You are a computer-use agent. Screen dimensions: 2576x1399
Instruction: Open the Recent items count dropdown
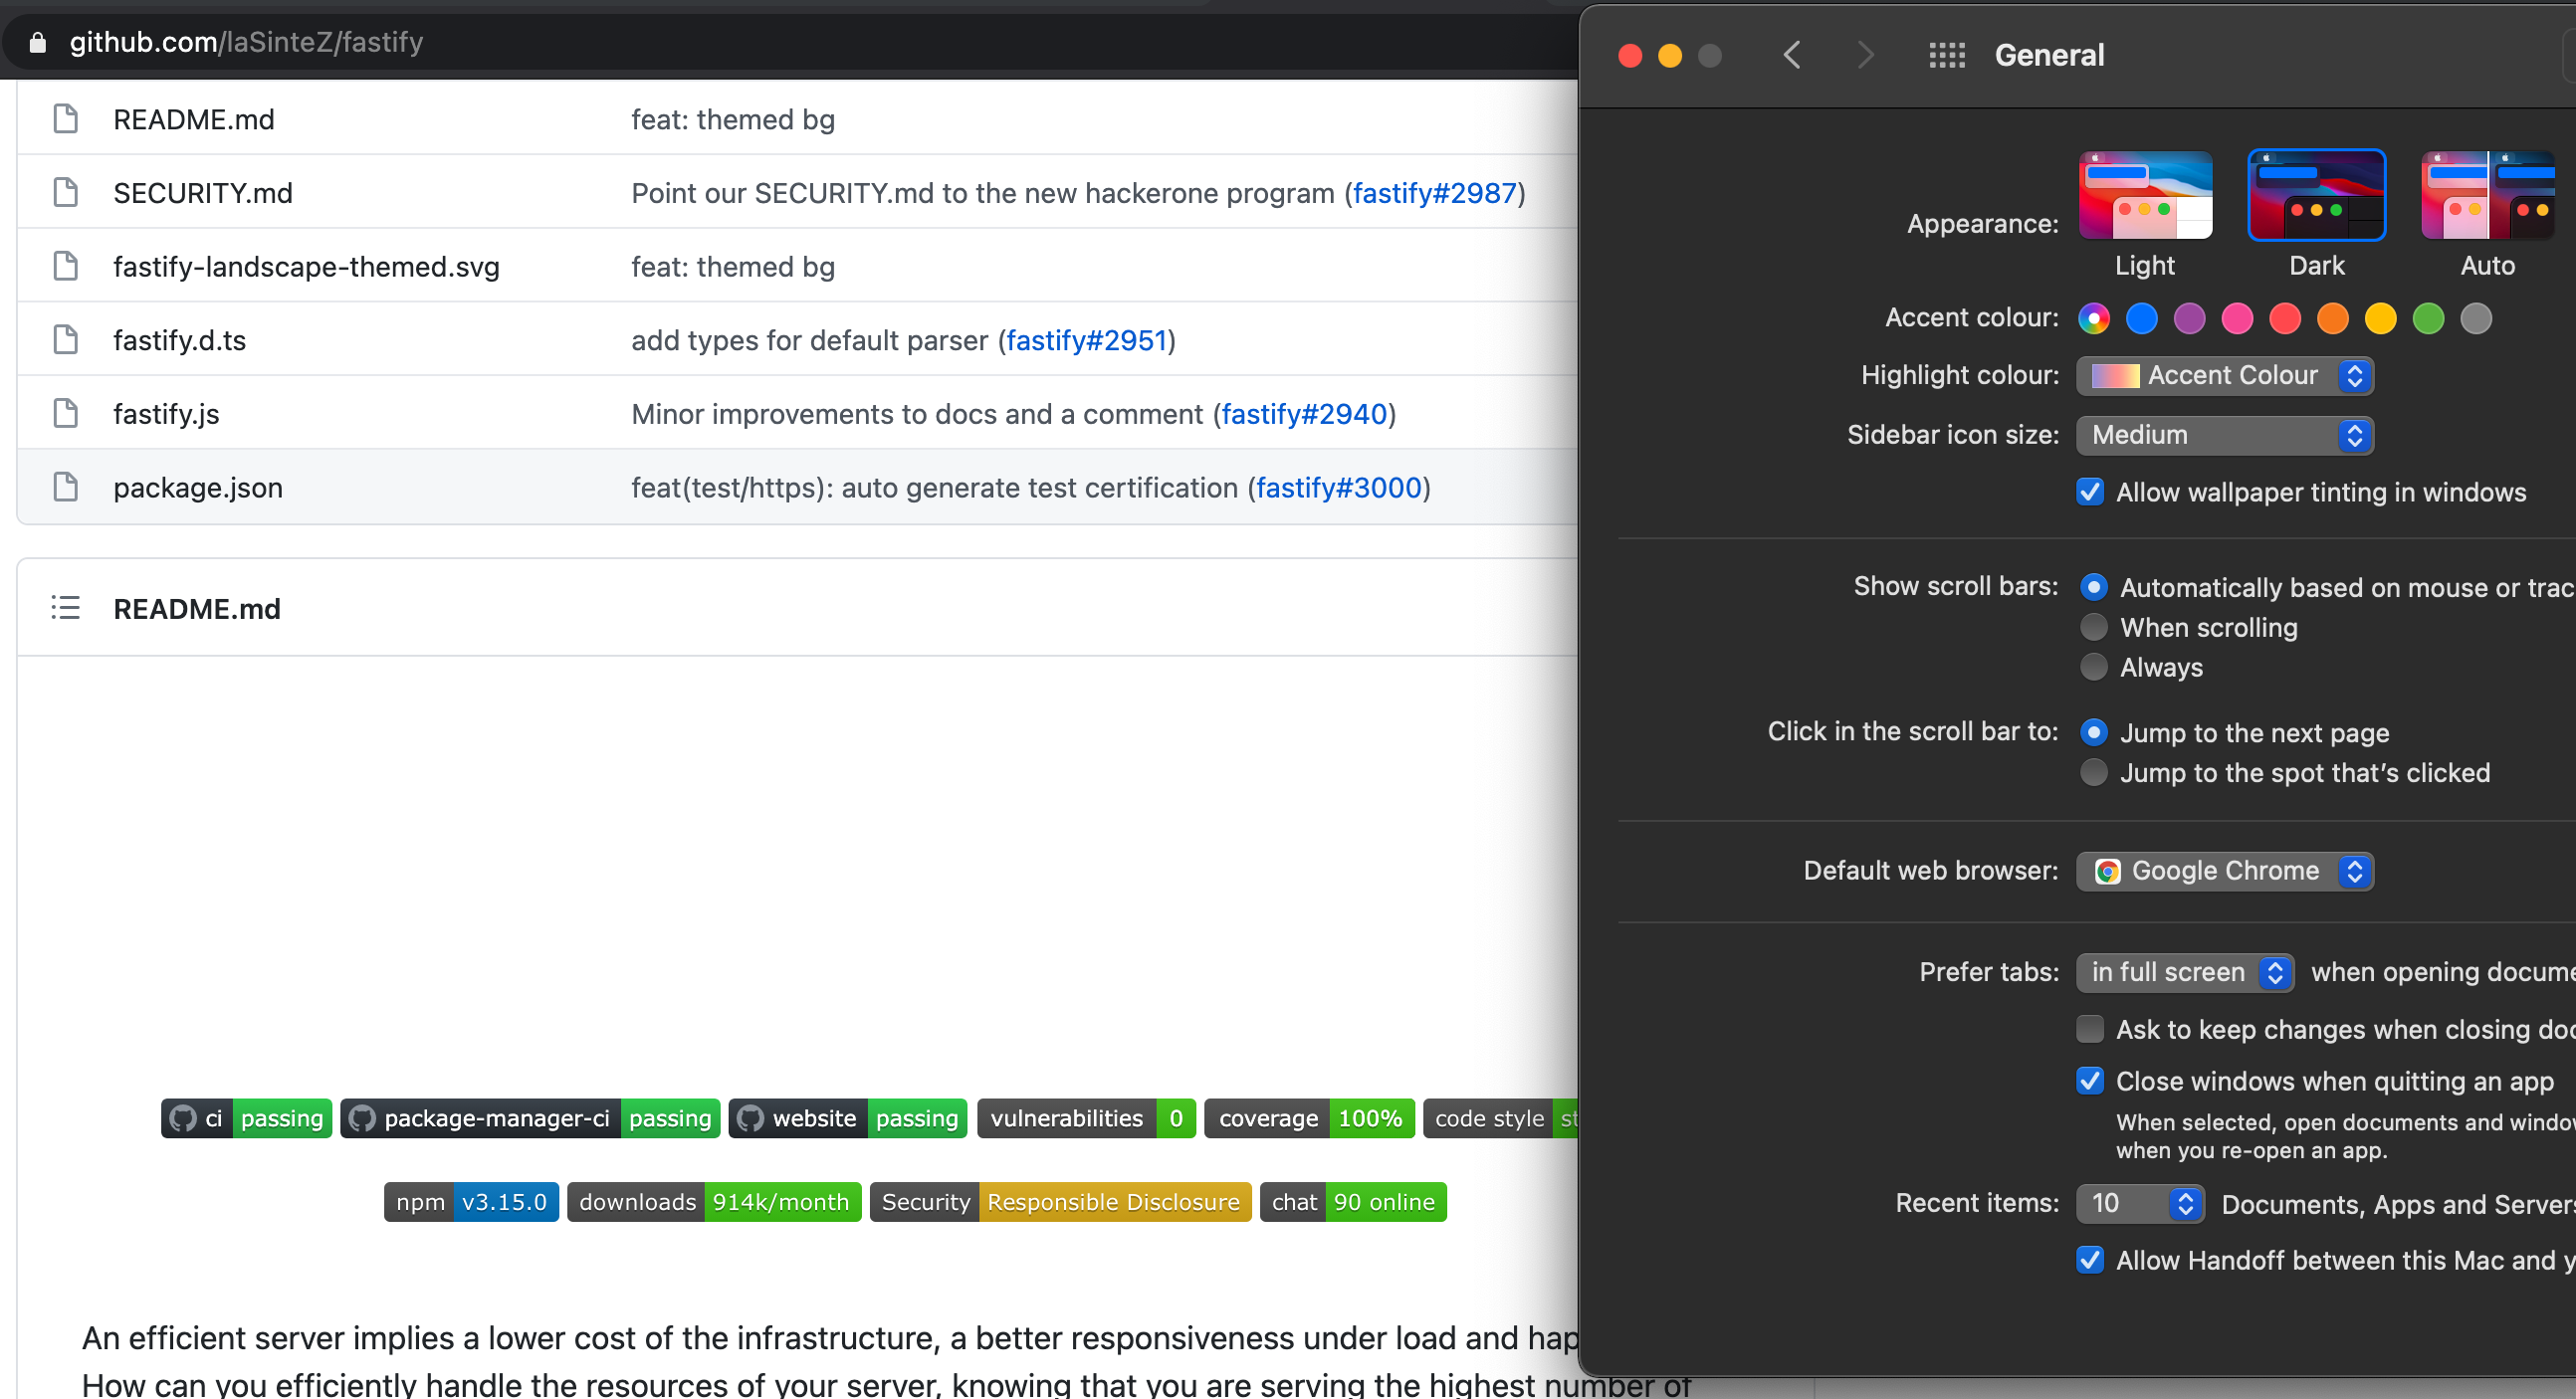point(2140,1203)
